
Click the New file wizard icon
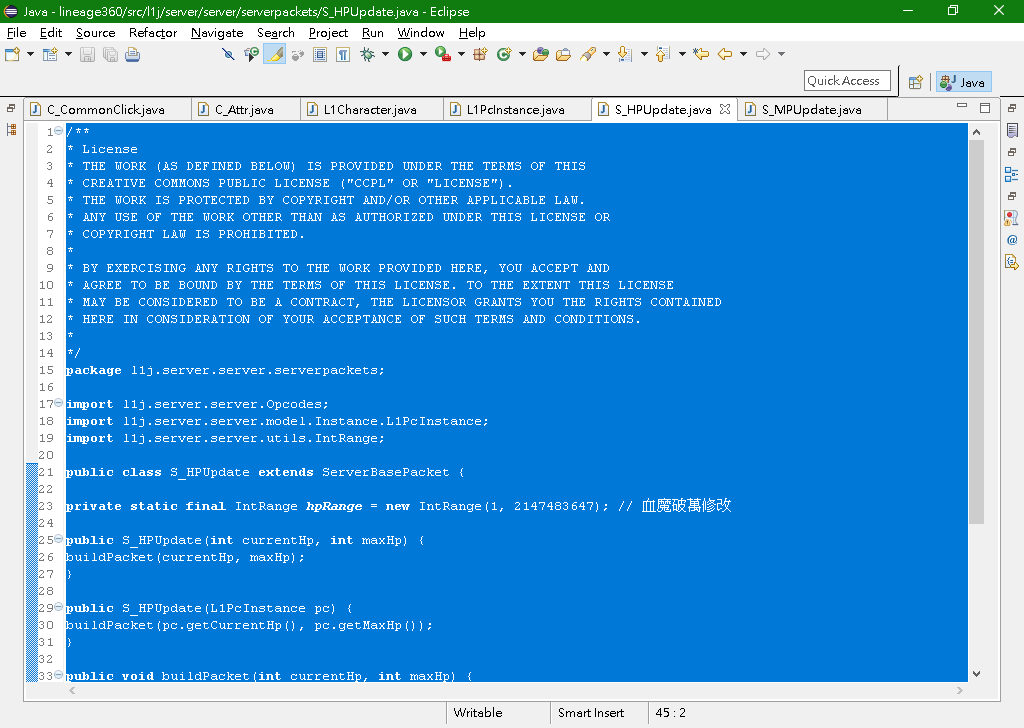12,55
